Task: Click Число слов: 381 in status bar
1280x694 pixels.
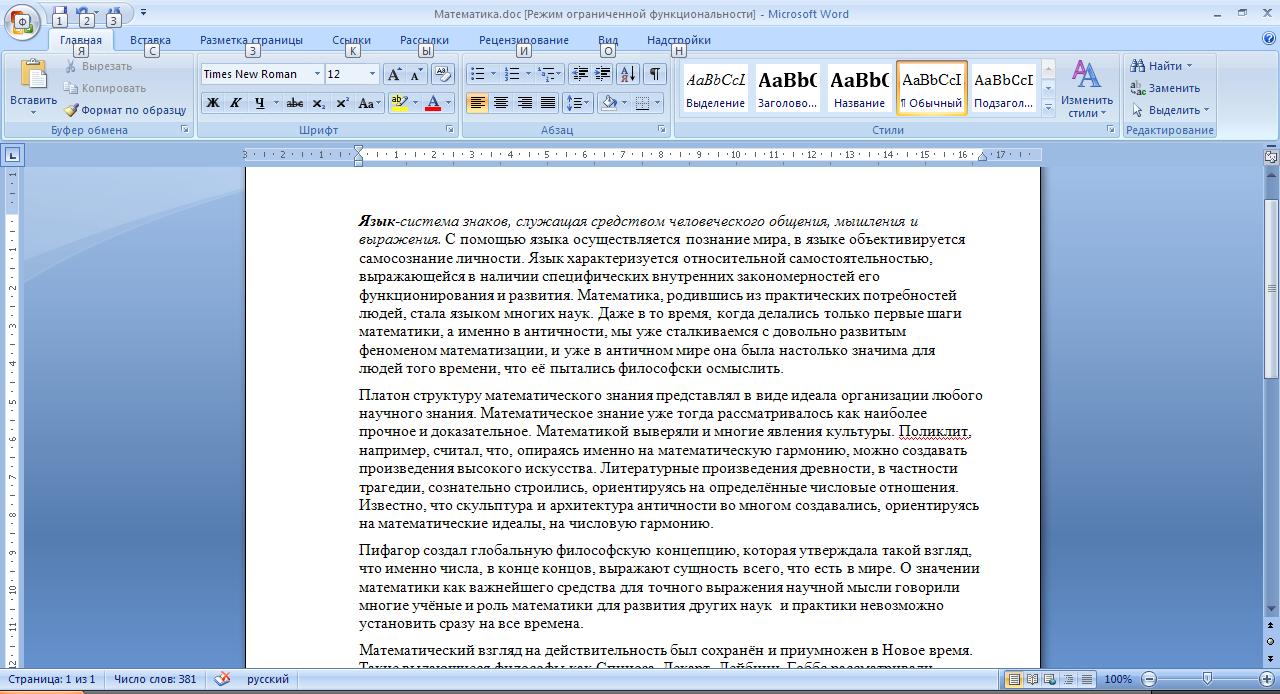Action: point(154,679)
